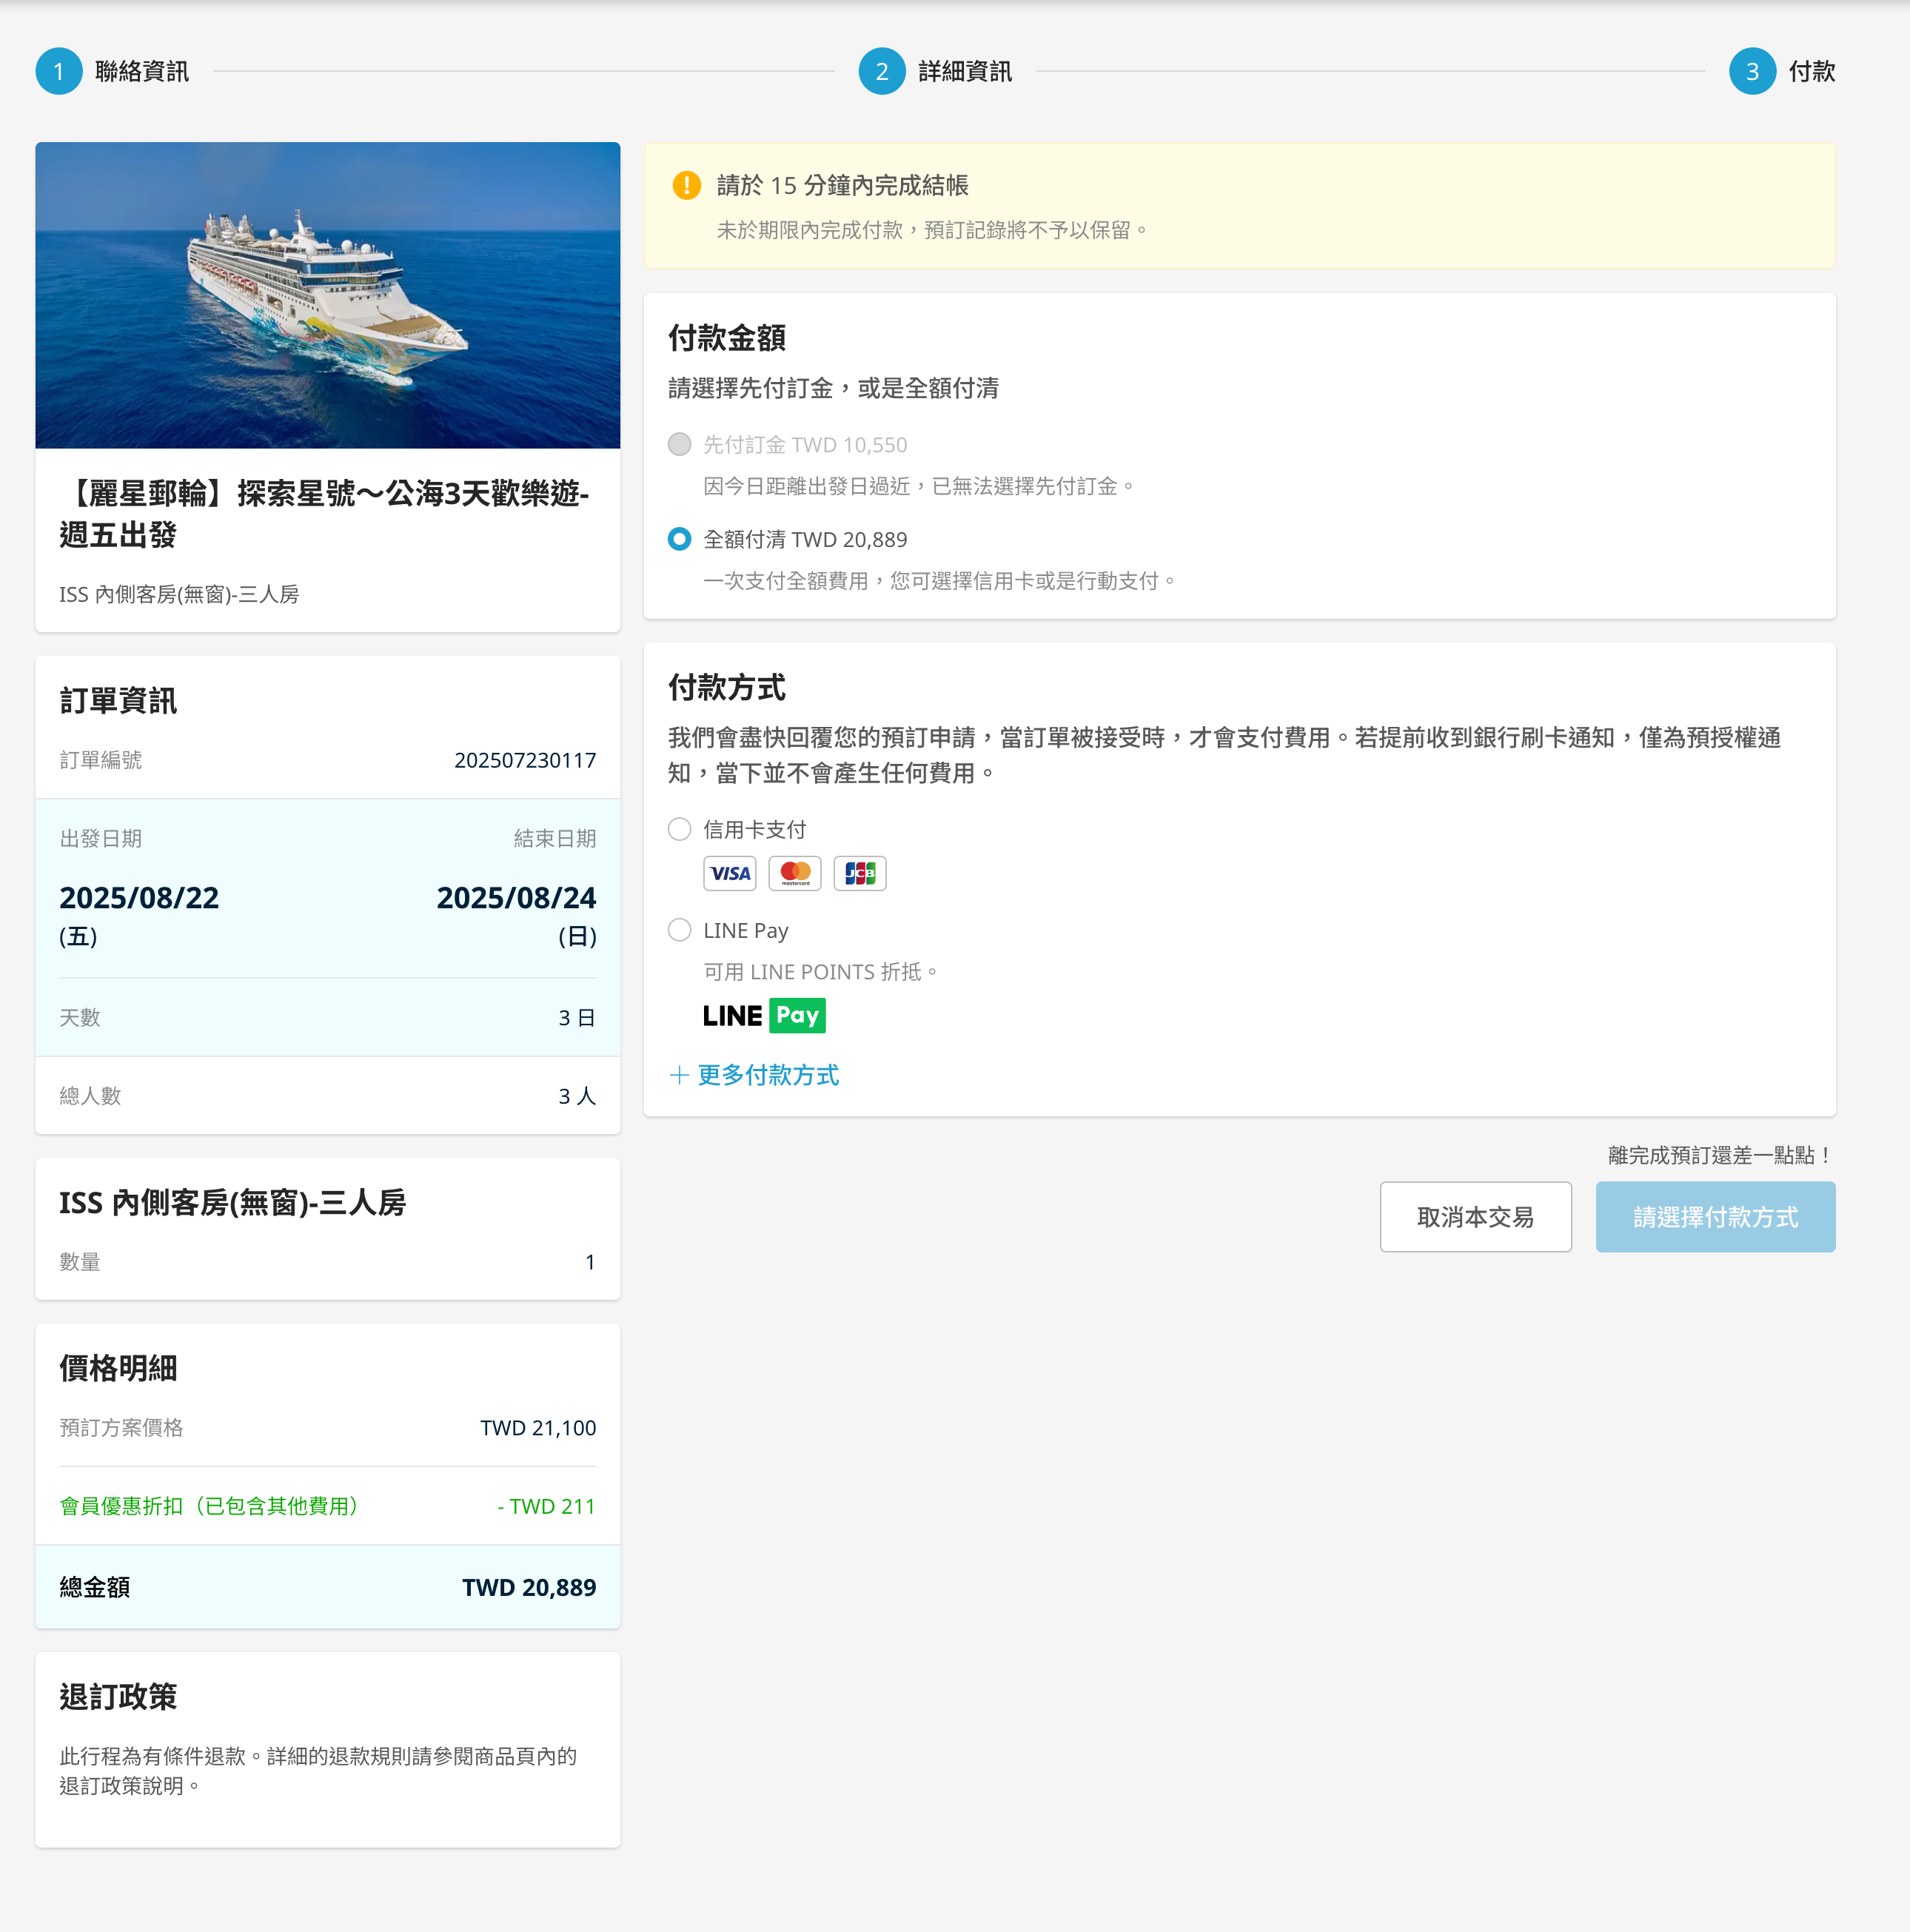Select the 信用卡支付 radio button

[x=679, y=829]
